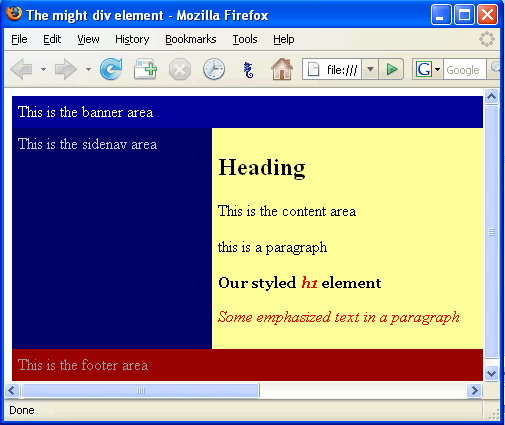The width and height of the screenshot is (505, 425).
Task: Click the file:/// address field
Action: (x=342, y=69)
